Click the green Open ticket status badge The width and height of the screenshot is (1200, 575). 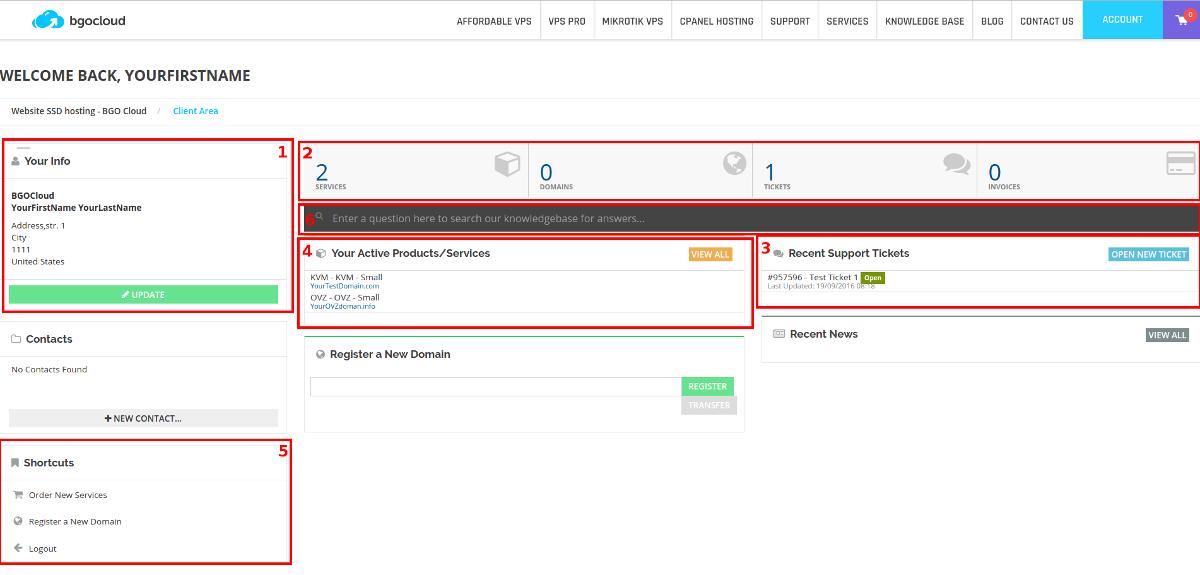coord(873,277)
